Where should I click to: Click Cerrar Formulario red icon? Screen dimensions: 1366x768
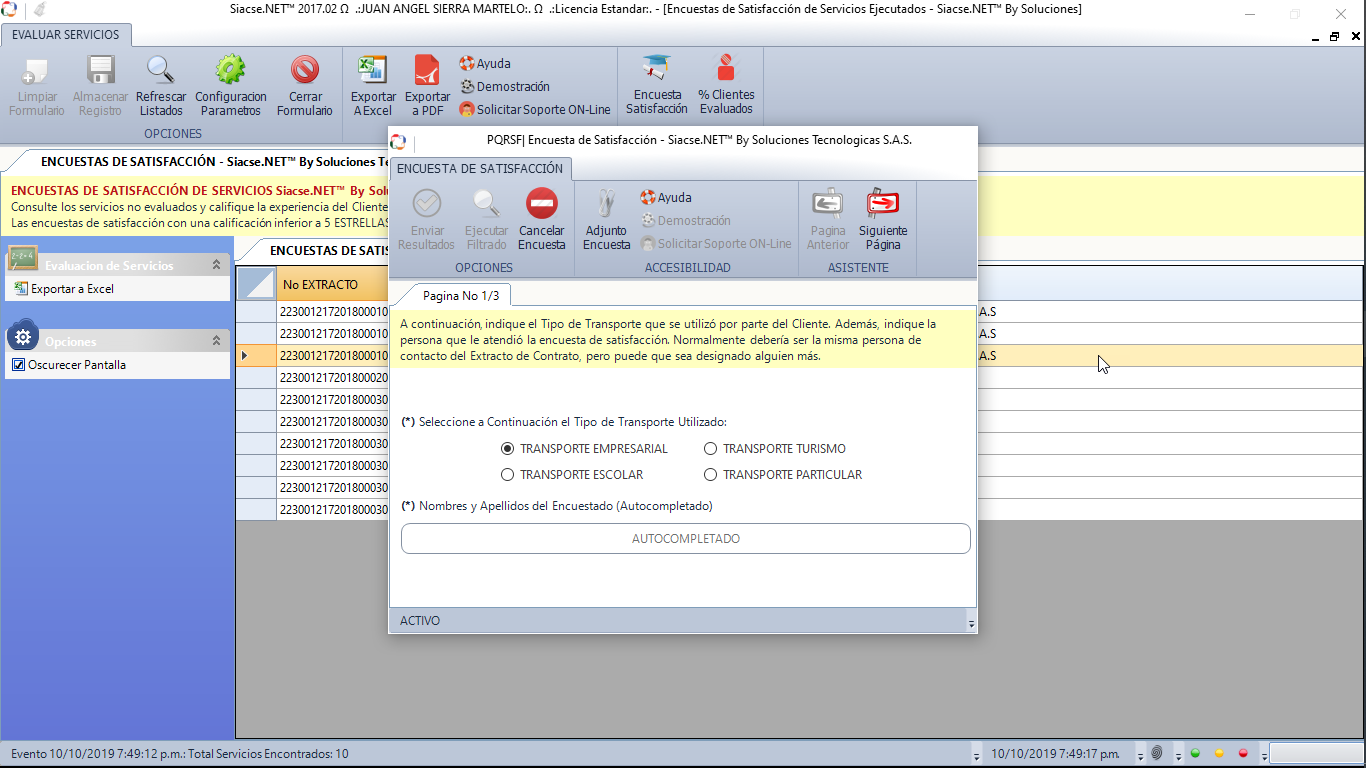pyautogui.click(x=305, y=70)
